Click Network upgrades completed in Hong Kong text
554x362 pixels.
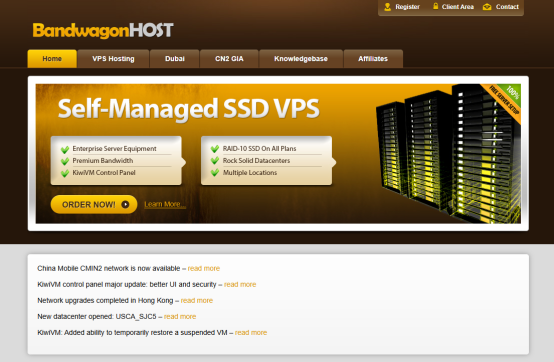coord(105,301)
